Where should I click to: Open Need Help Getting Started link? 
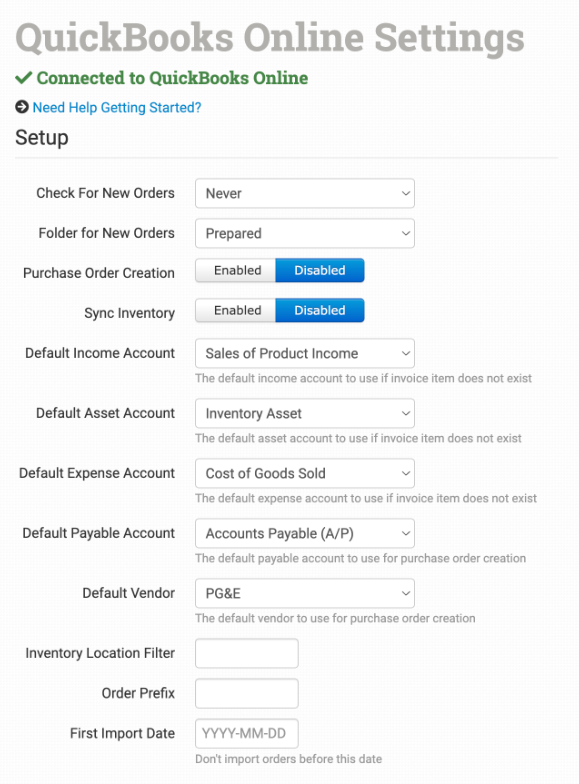point(117,108)
